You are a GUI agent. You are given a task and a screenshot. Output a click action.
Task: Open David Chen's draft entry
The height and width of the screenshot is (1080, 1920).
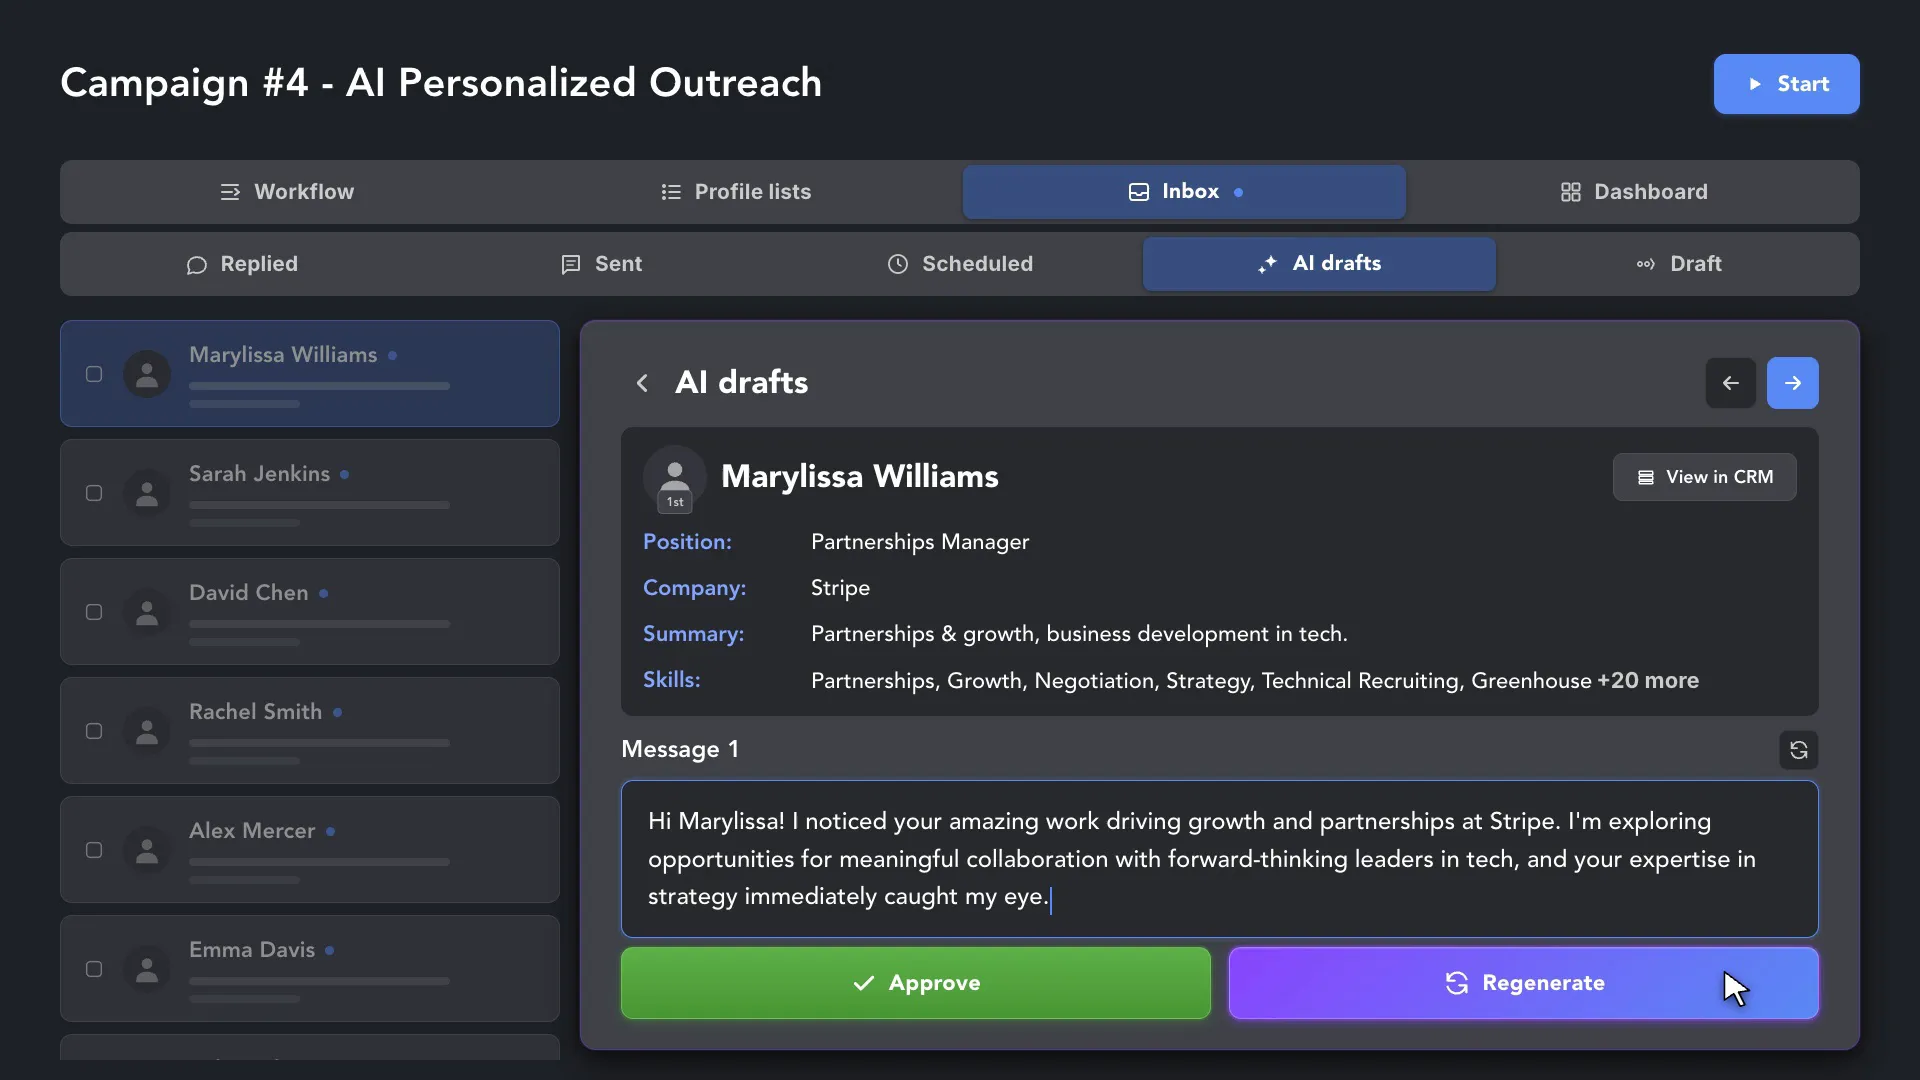click(x=310, y=612)
